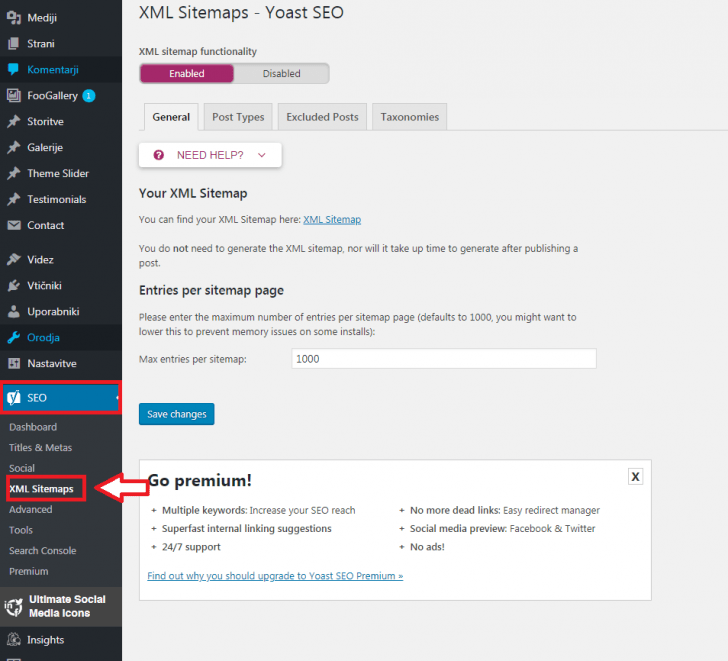Open Titles & Metas submenu
This screenshot has height=661, width=728.
pos(40,447)
